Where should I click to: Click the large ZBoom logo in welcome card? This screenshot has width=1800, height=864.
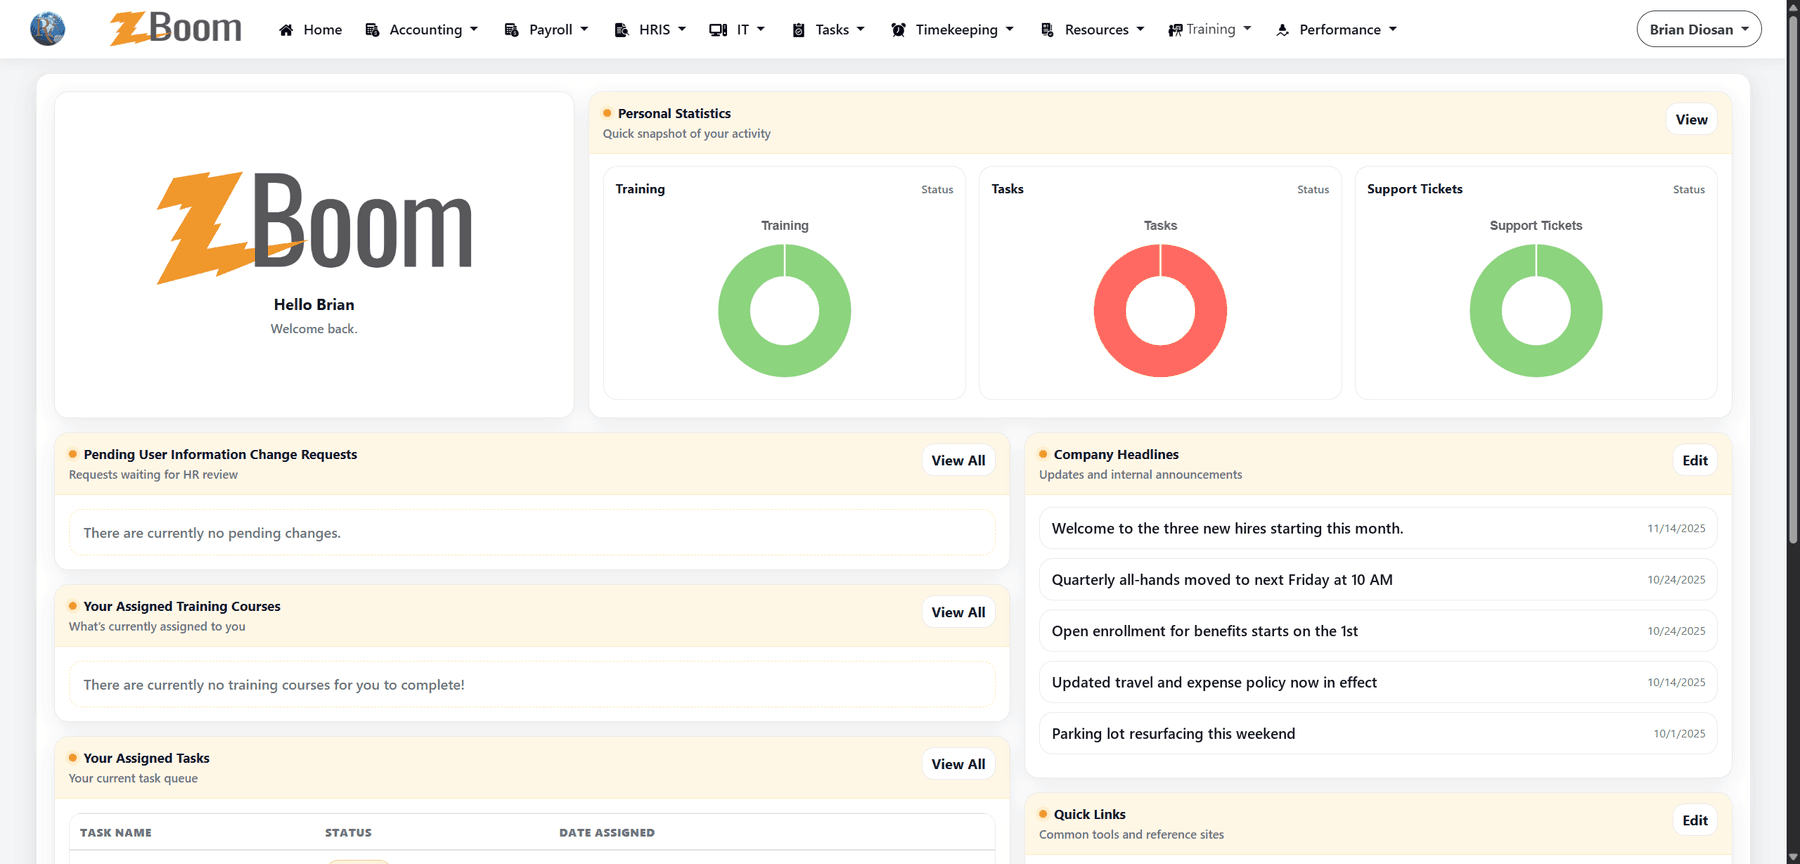(314, 228)
